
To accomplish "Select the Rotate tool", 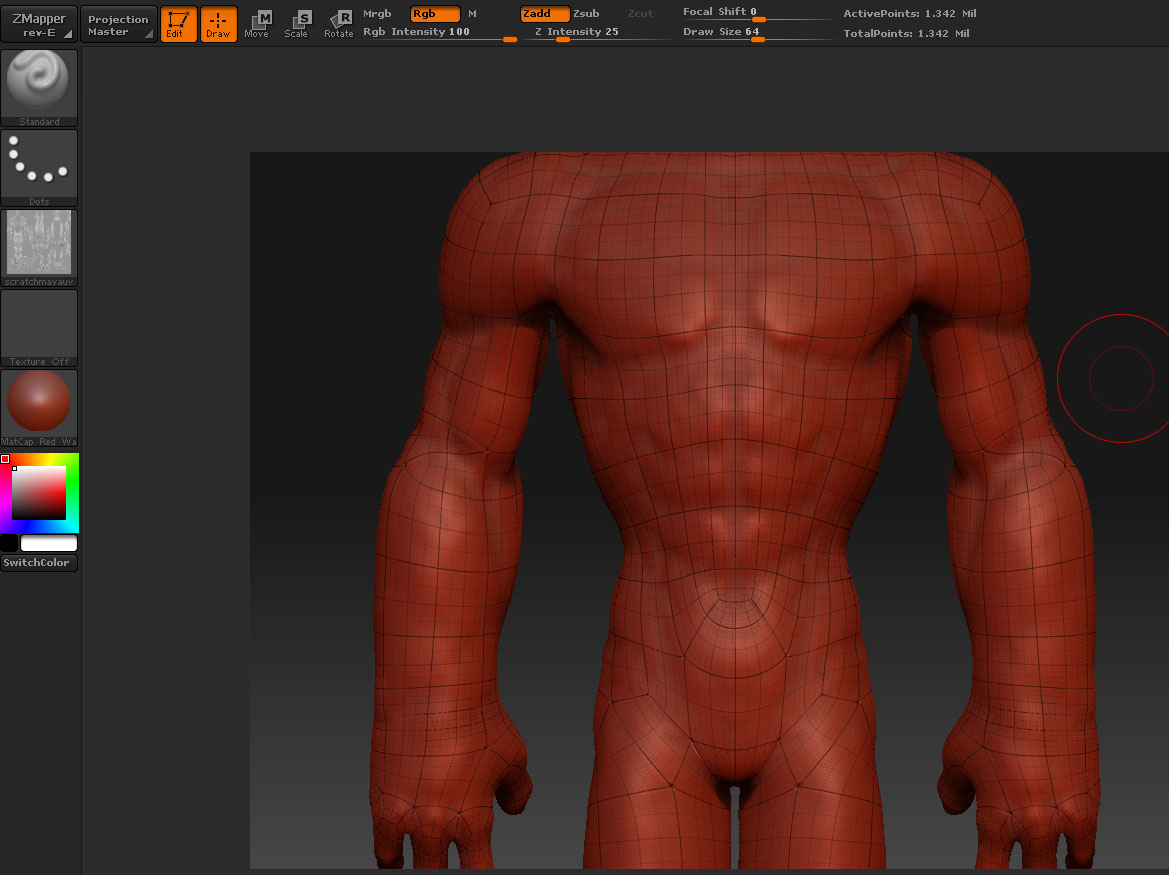I will point(338,25).
